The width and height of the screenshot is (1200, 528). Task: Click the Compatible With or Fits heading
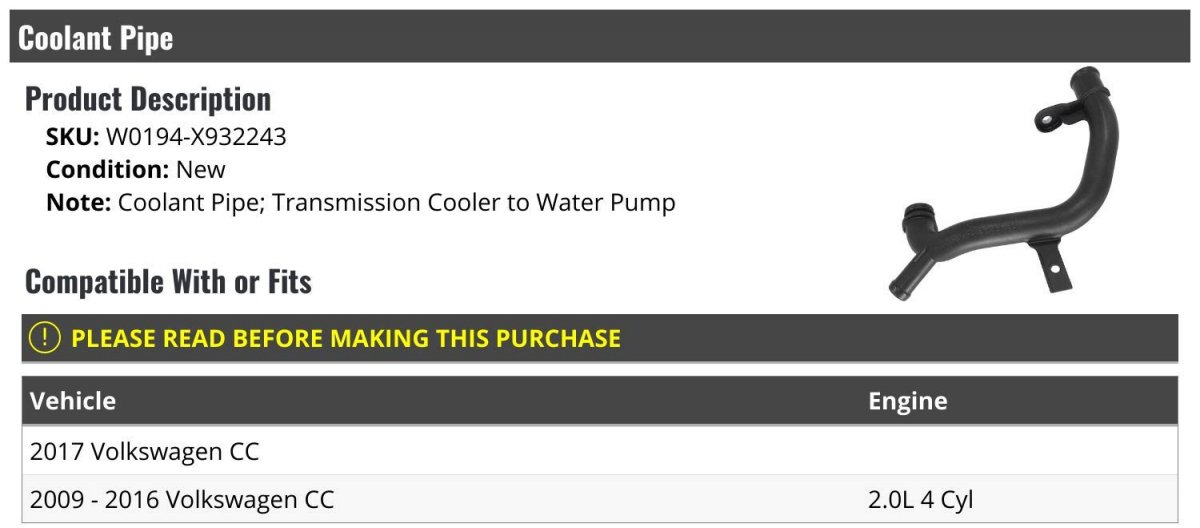tap(168, 282)
